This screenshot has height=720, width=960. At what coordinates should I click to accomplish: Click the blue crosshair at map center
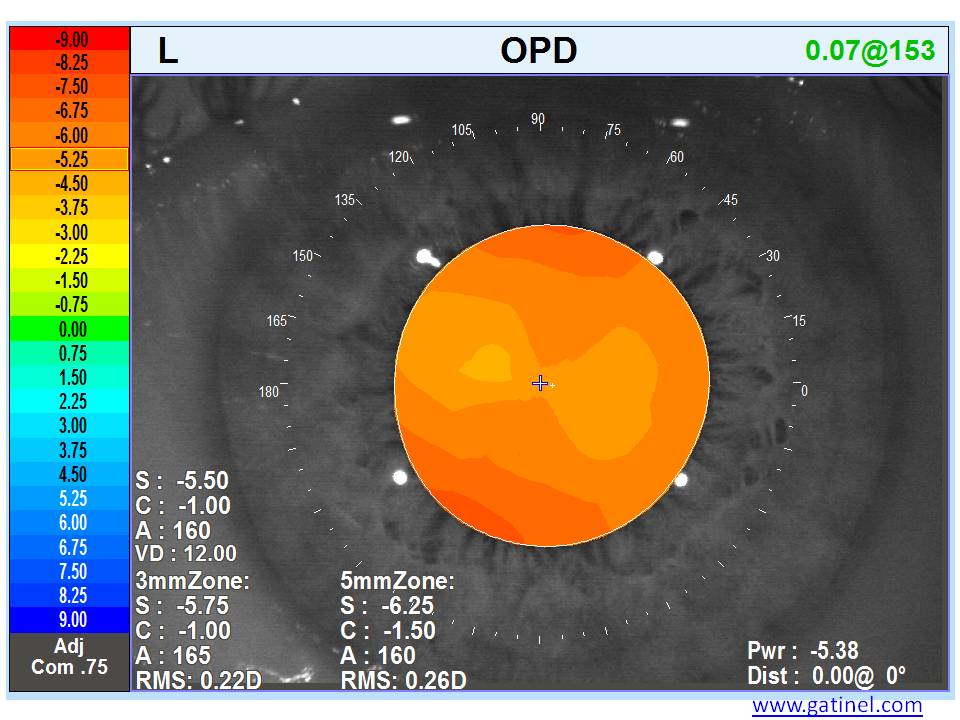pyautogui.click(x=540, y=383)
